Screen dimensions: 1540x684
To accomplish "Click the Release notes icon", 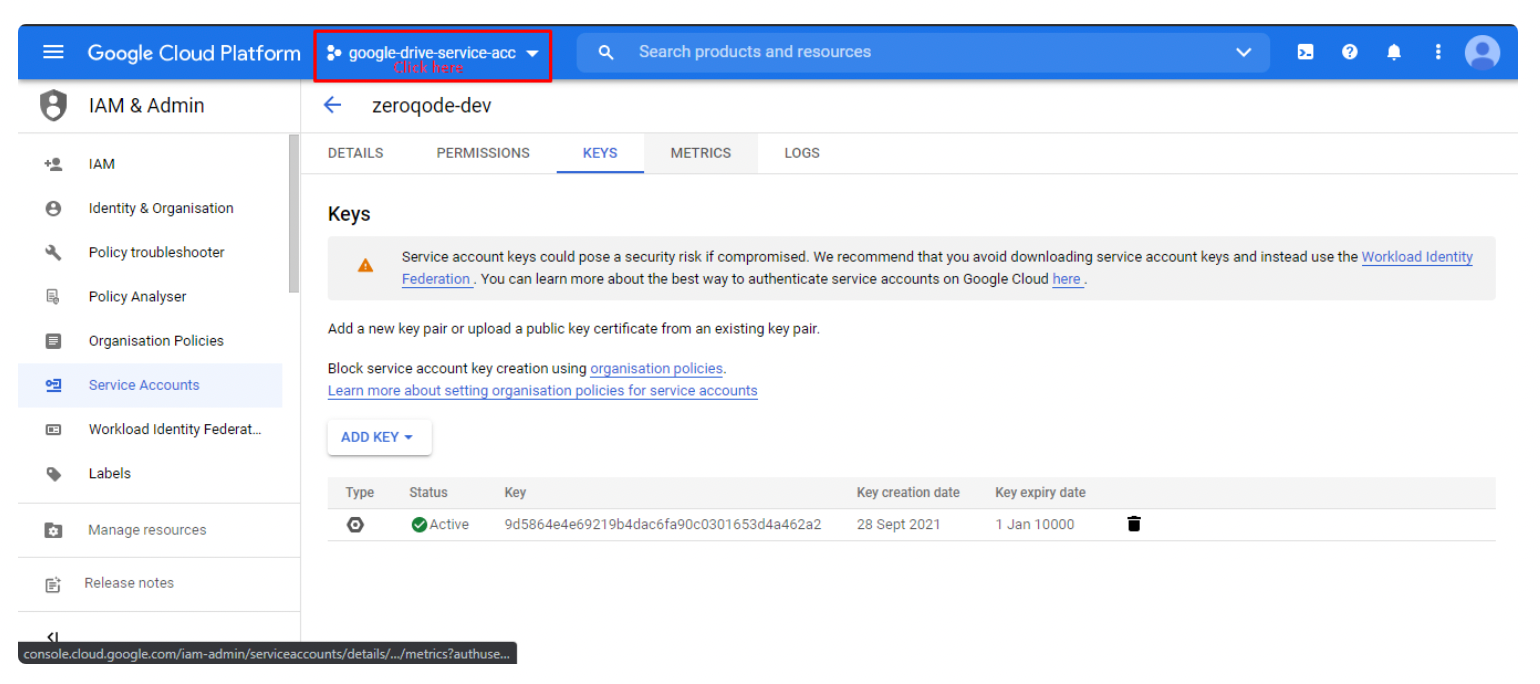I will coord(54,584).
